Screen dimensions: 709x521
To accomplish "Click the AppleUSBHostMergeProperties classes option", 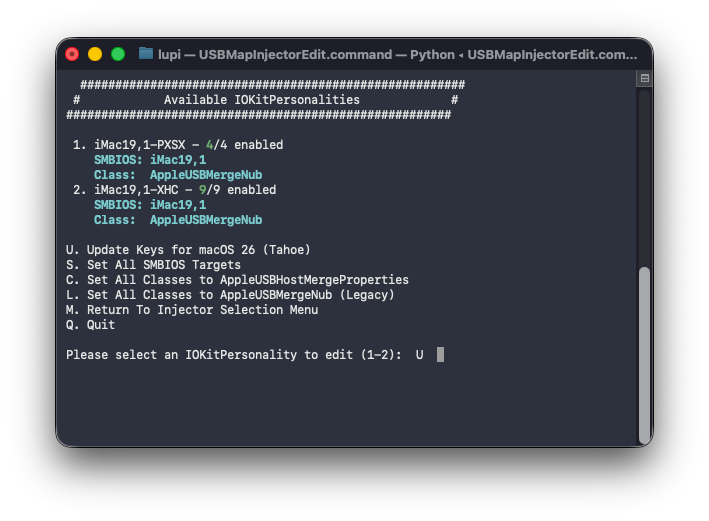I will tap(237, 279).
